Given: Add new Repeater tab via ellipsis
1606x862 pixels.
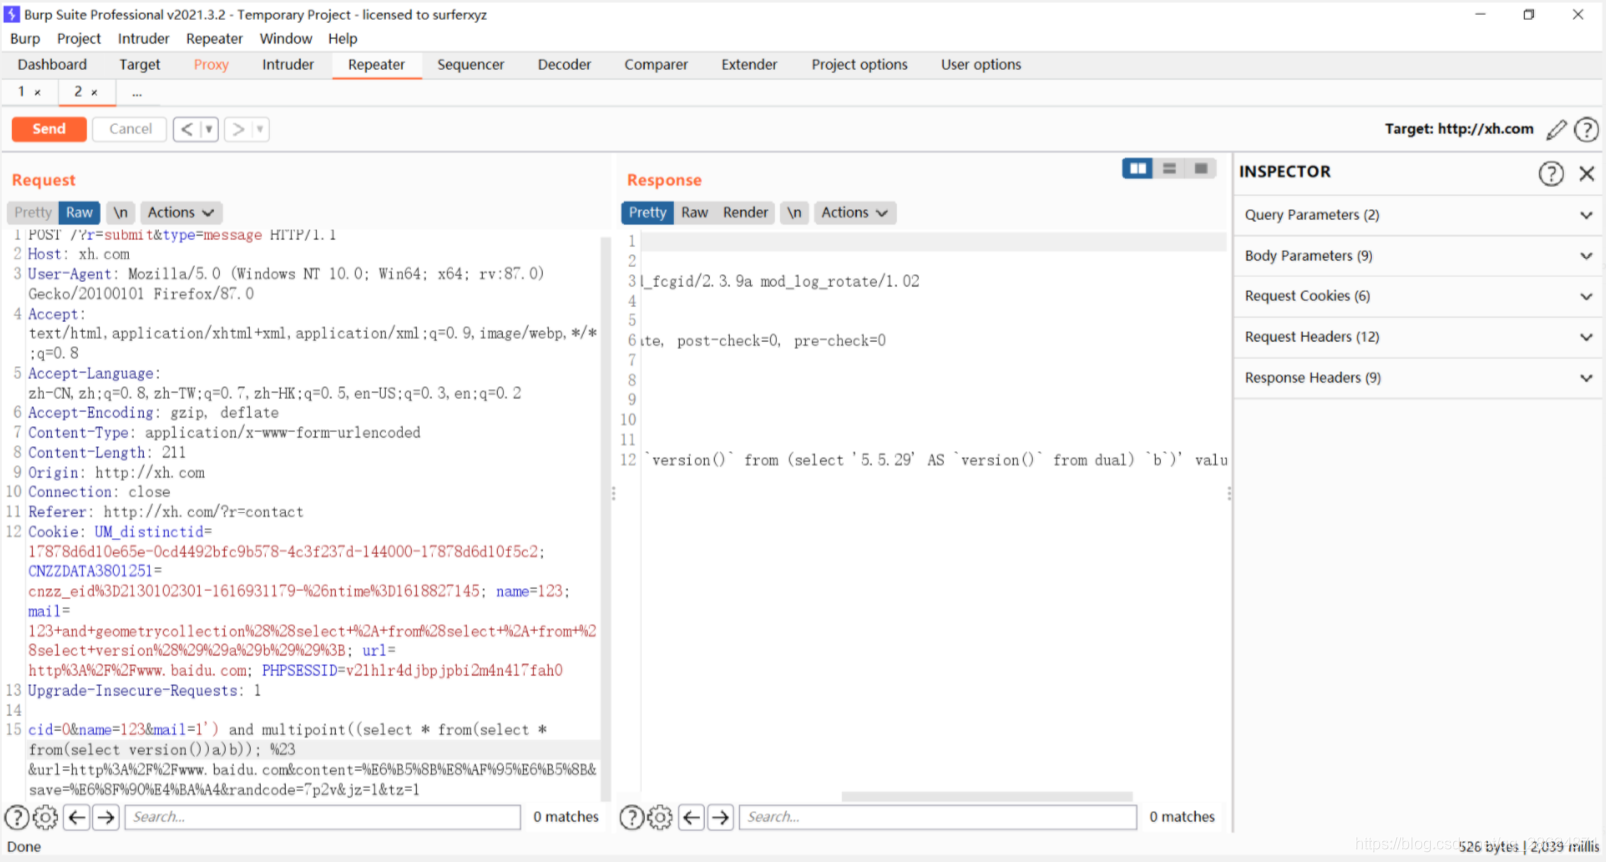Looking at the screenshot, I should tap(137, 92).
